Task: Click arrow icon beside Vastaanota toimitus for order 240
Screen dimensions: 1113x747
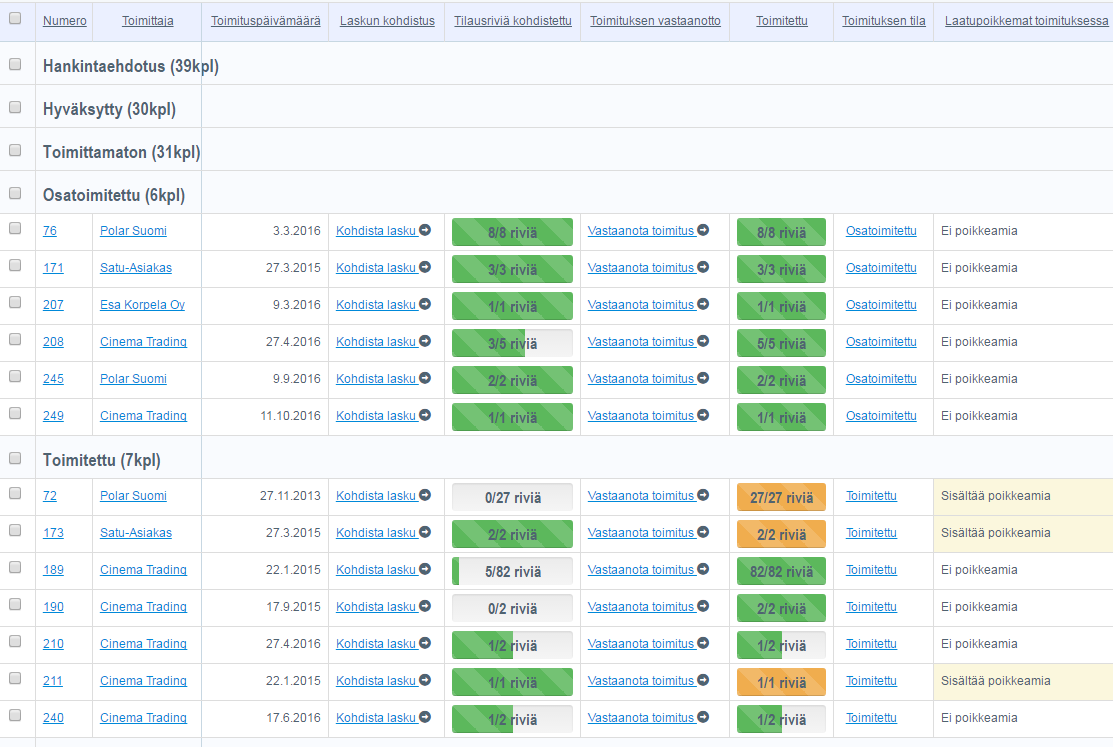Action: (703, 718)
